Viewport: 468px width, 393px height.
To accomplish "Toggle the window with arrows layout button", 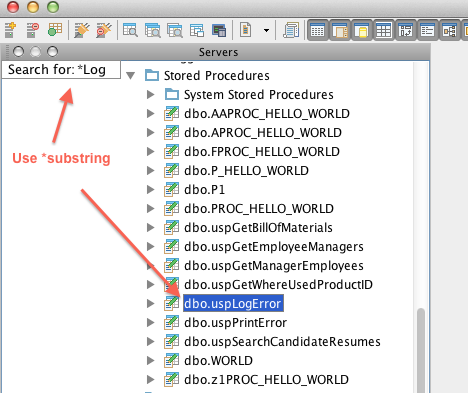I will [x=406, y=30].
